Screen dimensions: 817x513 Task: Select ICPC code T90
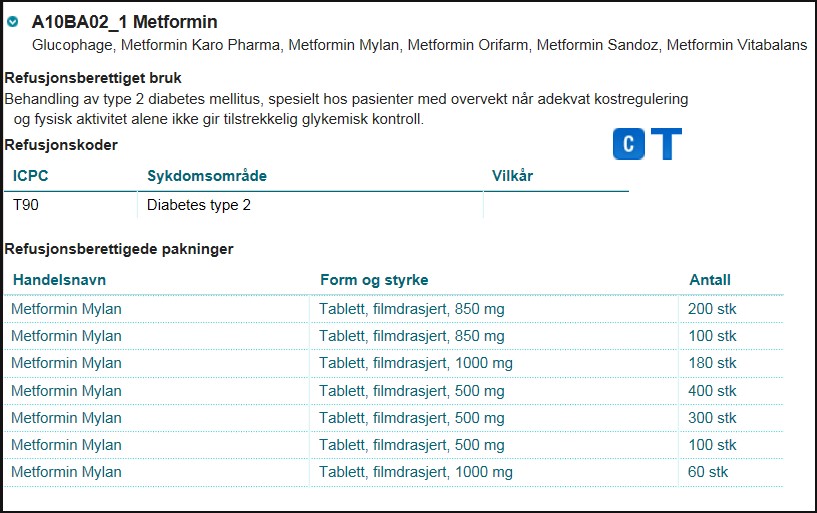26,205
